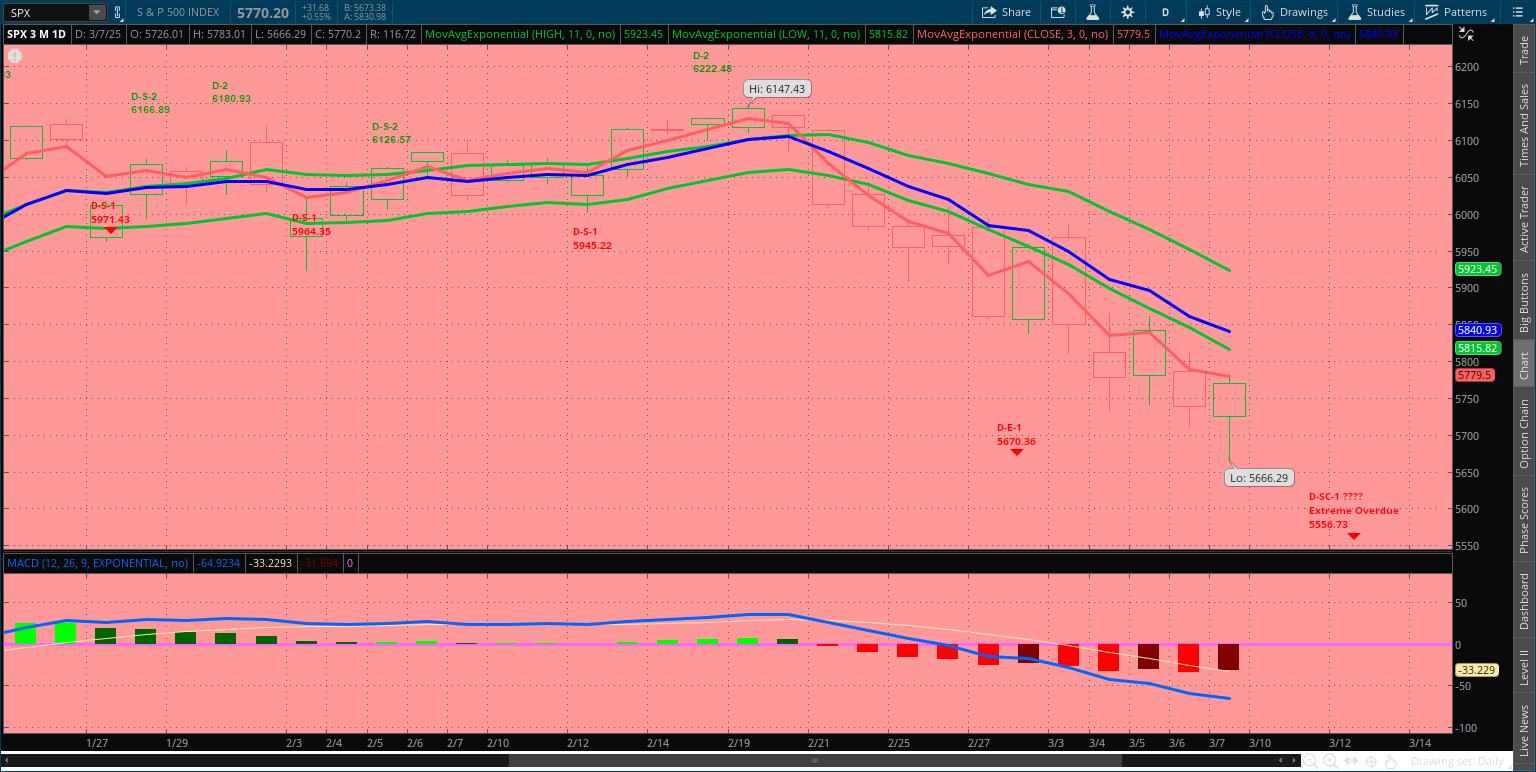The height and width of the screenshot is (772, 1536).
Task: Expand the SPX symbol dropdown arrow
Action: (96, 12)
